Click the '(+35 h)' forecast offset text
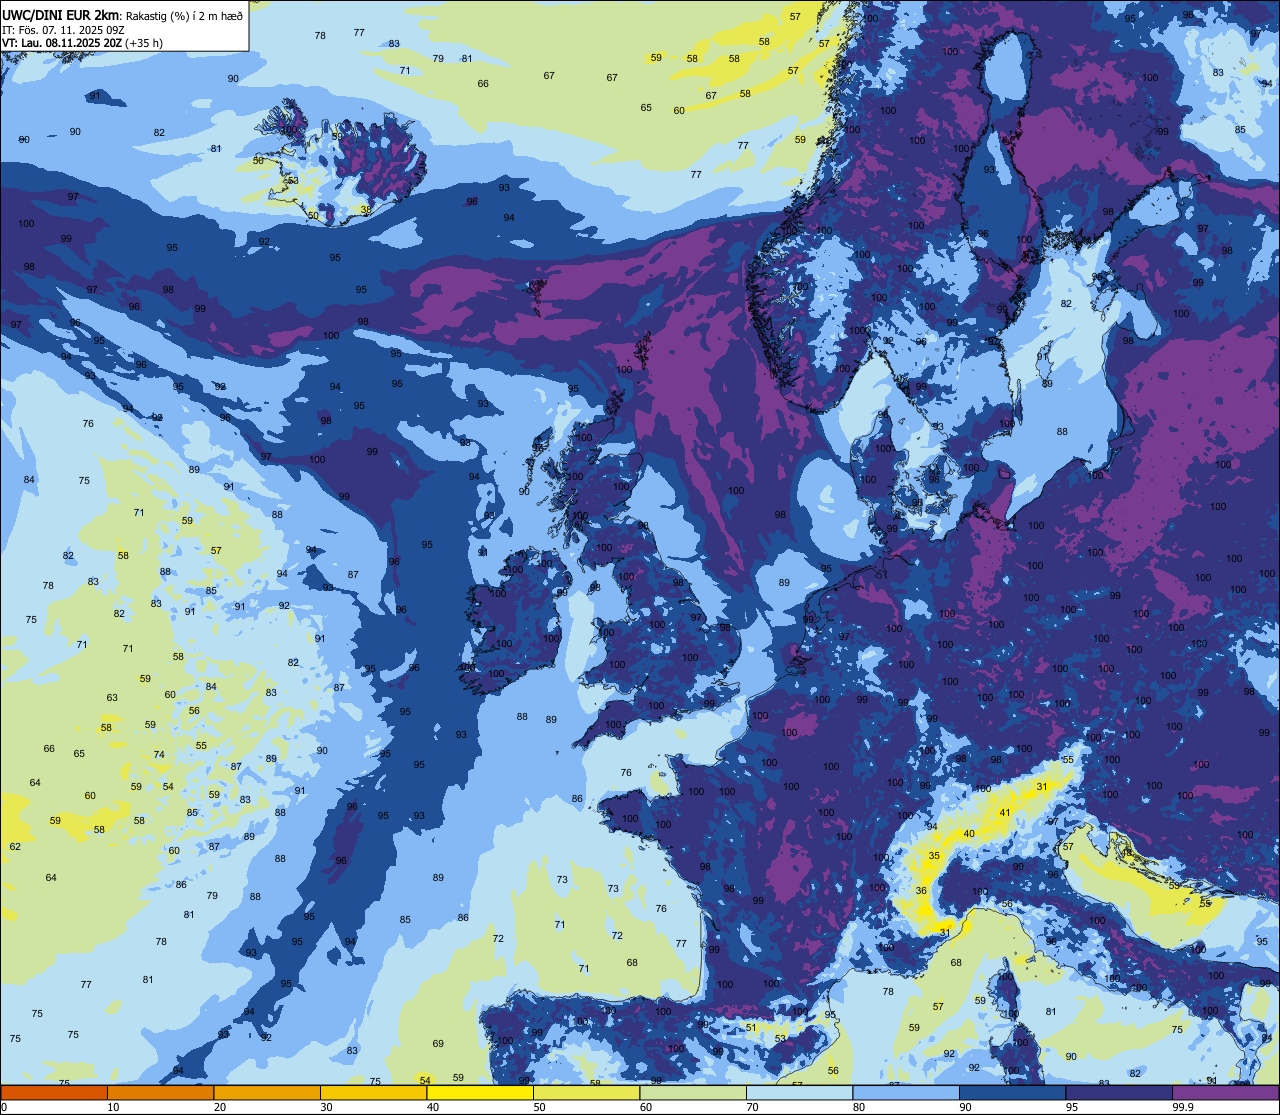The height and width of the screenshot is (1115, 1280). point(146,43)
